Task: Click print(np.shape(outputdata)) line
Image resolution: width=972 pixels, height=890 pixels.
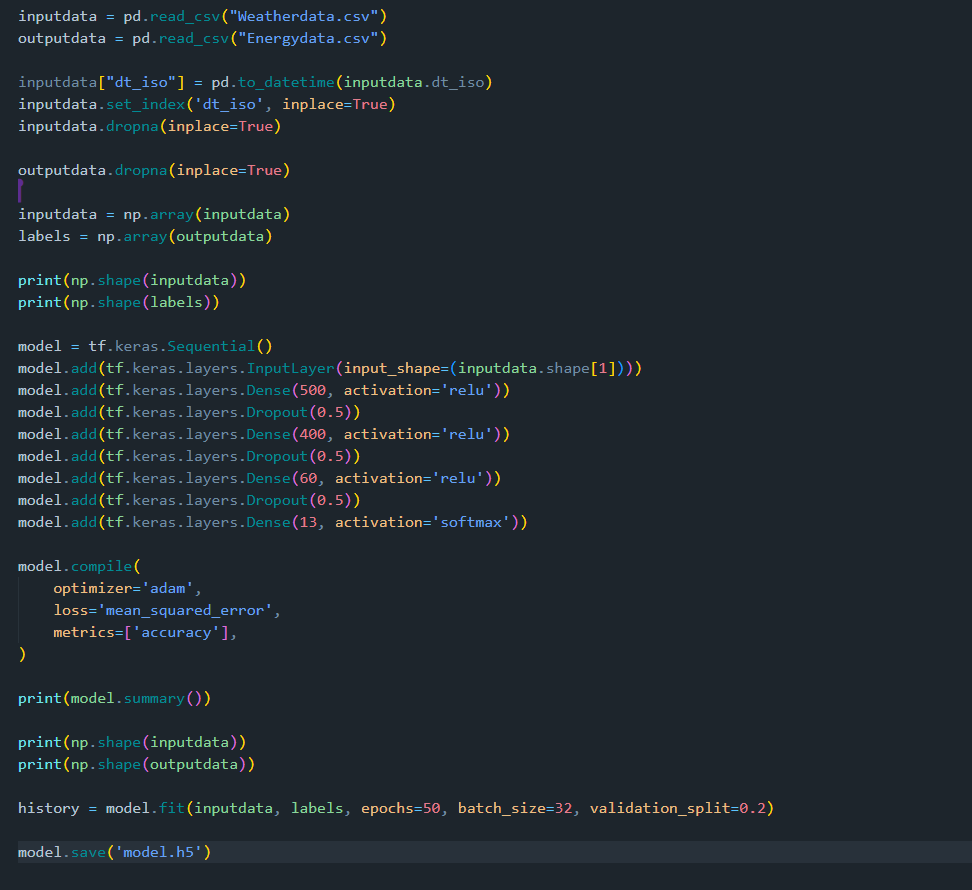Action: pos(136,765)
